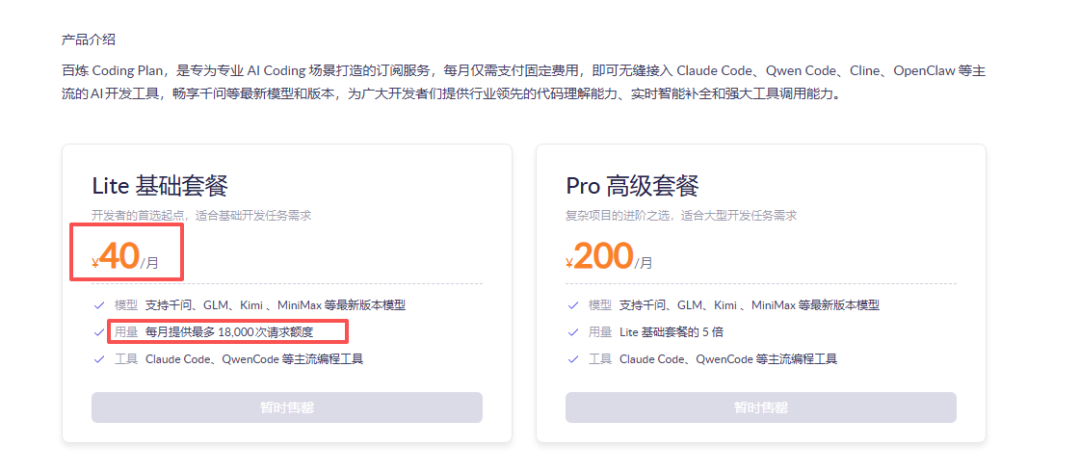This screenshot has height=473, width=1080.
Task: Click checkmark beside Pro 模型 feature
Action: tap(573, 305)
